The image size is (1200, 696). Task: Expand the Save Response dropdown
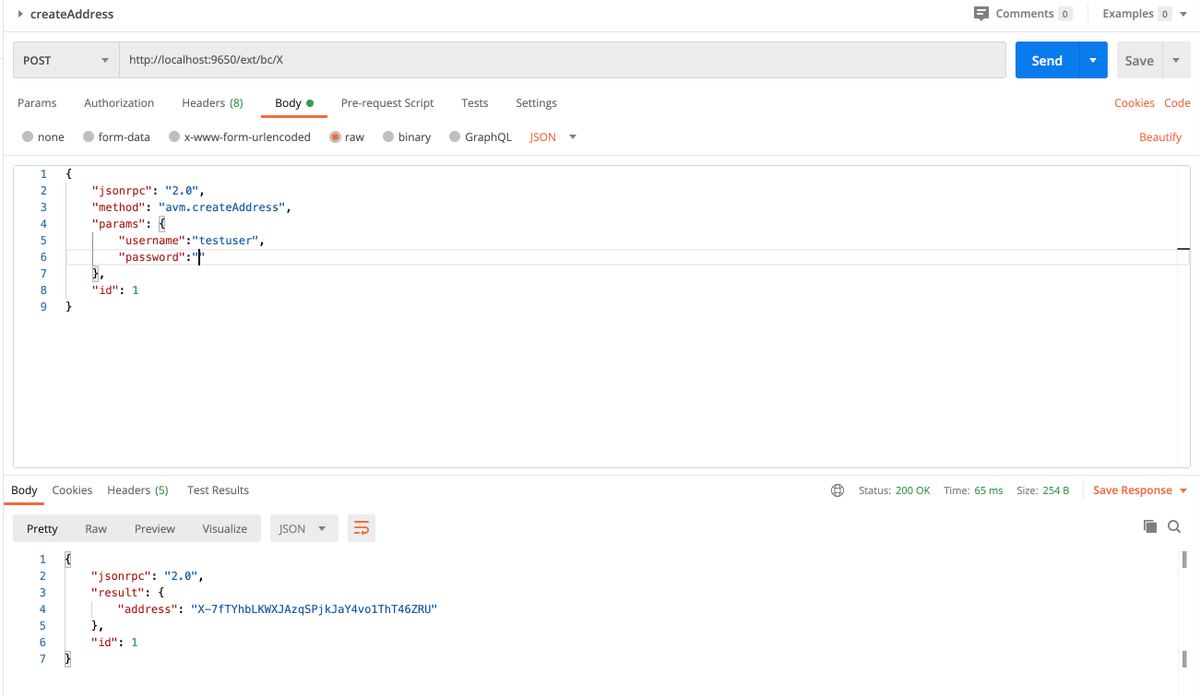1184,491
